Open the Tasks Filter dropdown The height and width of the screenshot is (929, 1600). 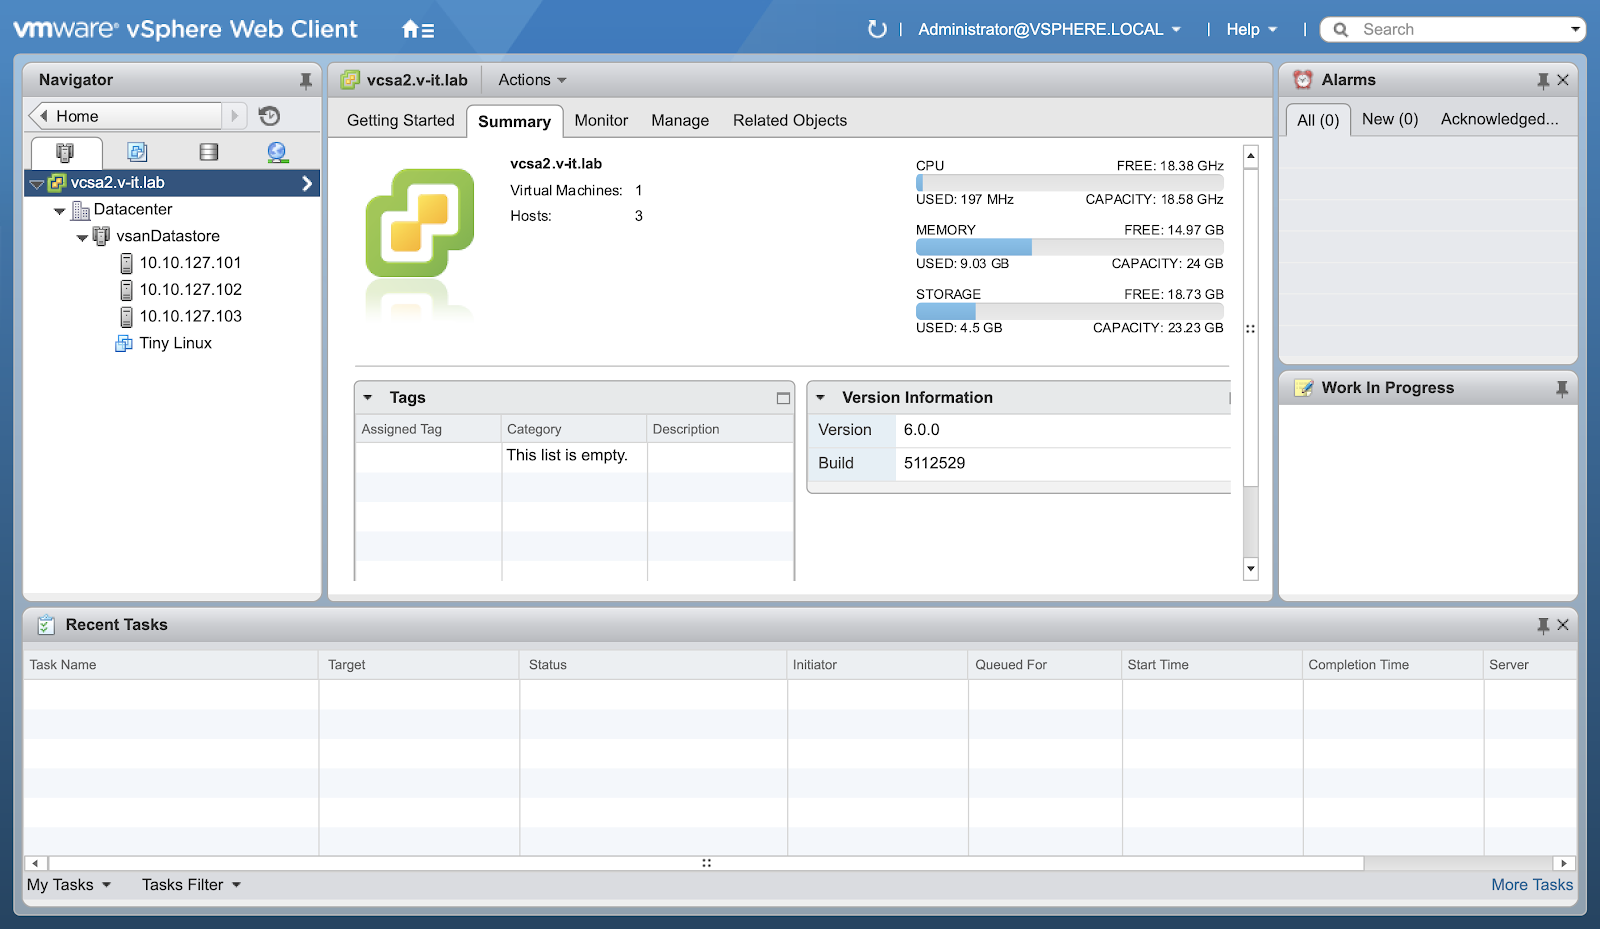point(191,885)
